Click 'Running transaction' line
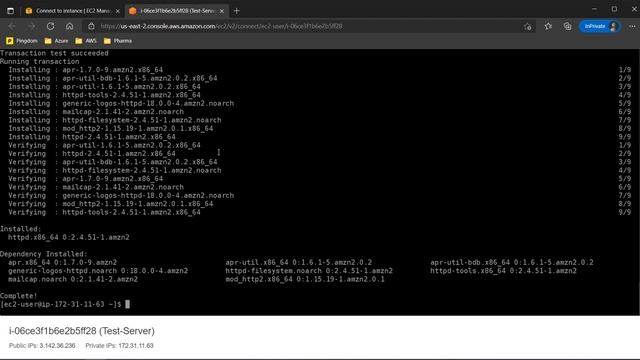This screenshot has width=640, height=360. pos(40,62)
